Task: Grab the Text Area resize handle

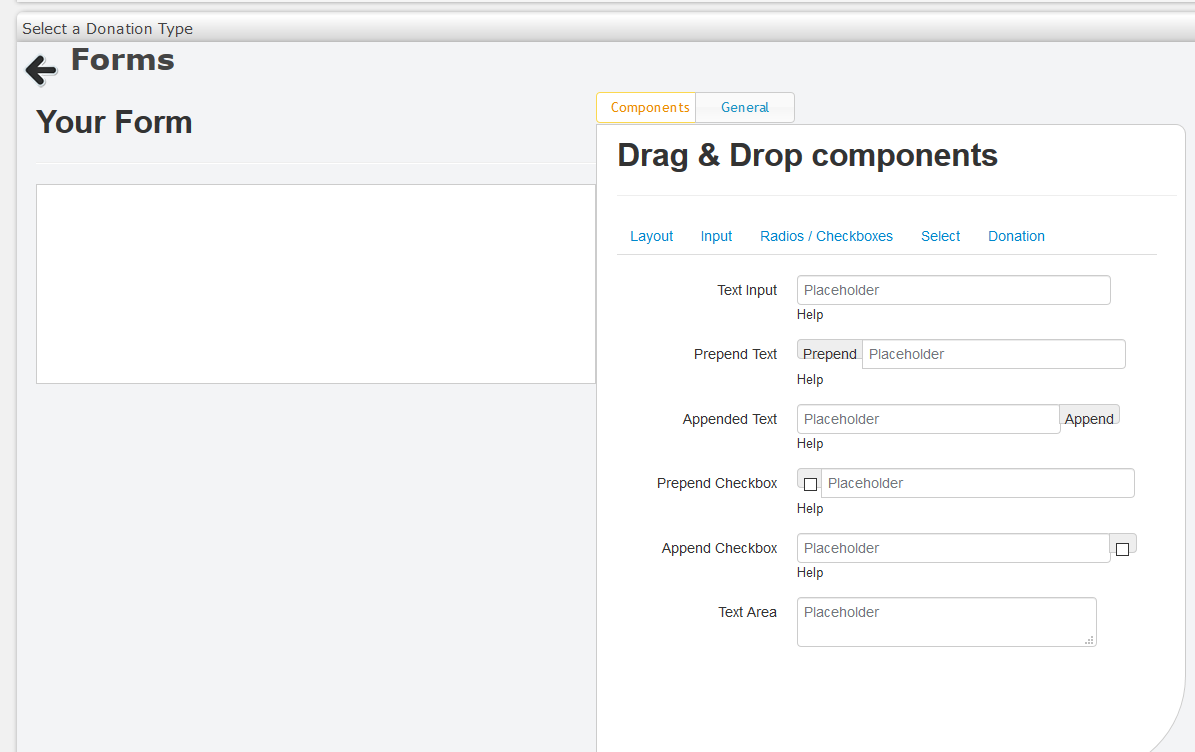Action: click(1090, 641)
